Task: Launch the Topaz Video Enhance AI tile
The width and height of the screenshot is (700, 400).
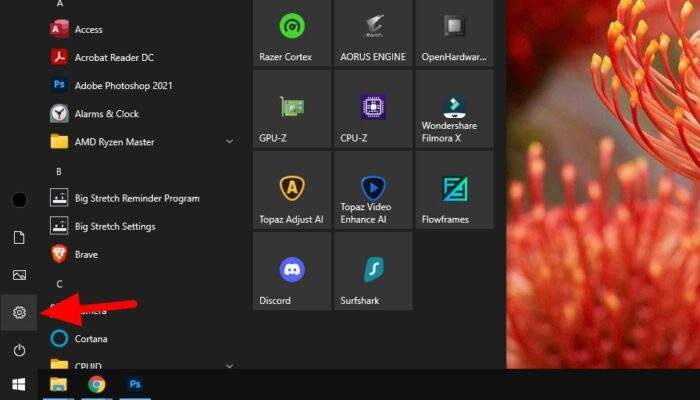Action: coord(373,190)
